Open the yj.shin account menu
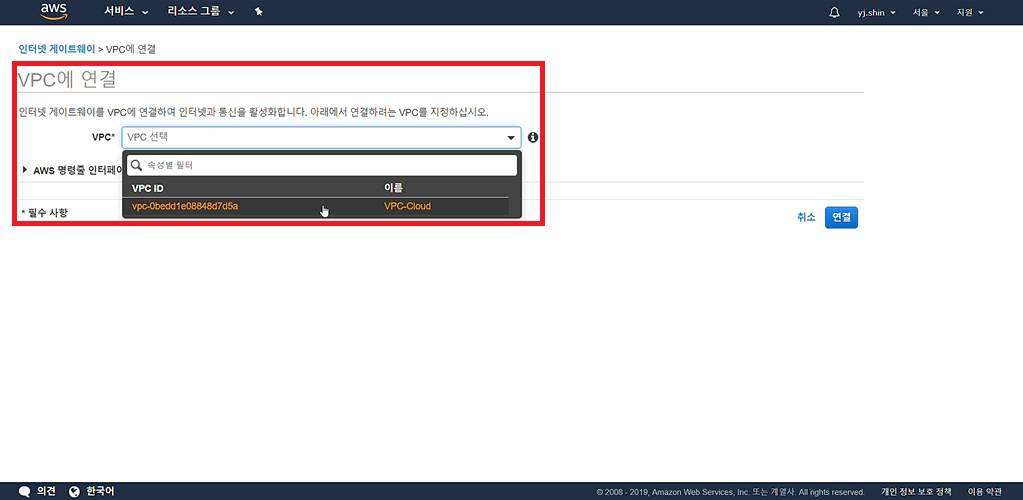The image size is (1023, 500). point(876,12)
